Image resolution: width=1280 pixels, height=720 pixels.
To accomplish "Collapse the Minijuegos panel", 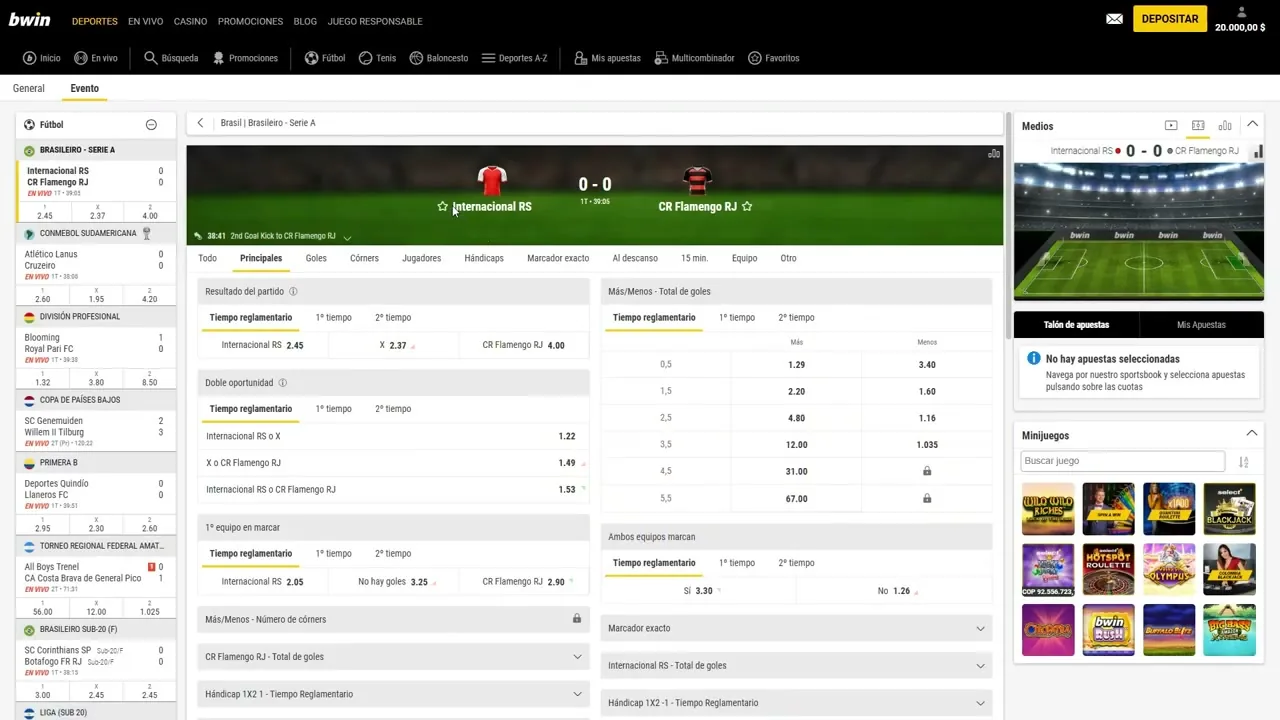I will (1252, 434).
